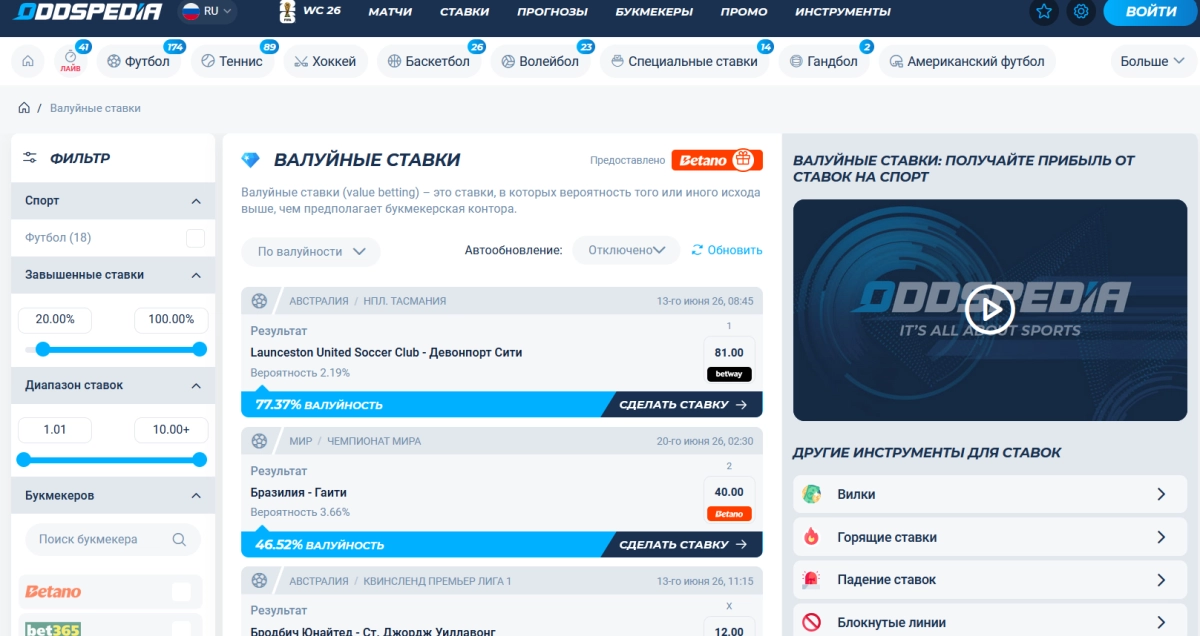Click the 40.00 odds button

pos(729,492)
